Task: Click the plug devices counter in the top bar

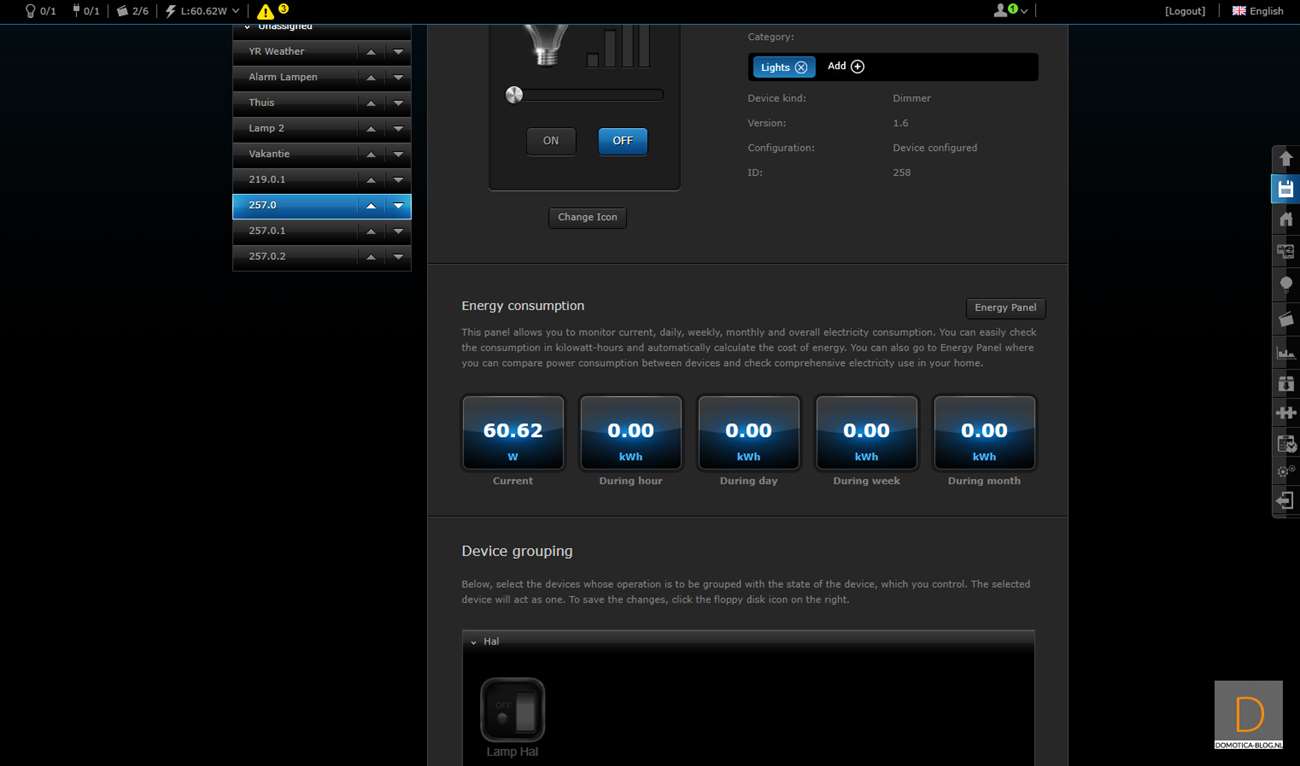Action: pyautogui.click(x=85, y=11)
